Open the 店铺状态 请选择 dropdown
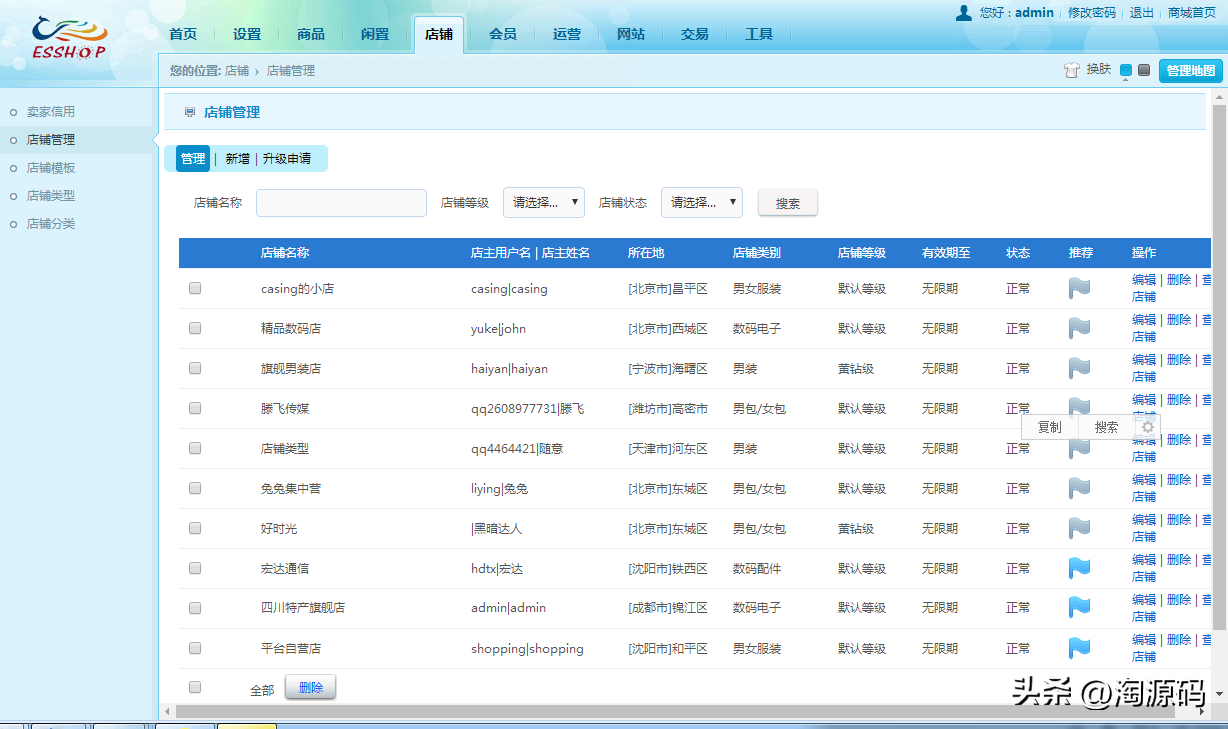This screenshot has width=1228, height=729. point(701,202)
